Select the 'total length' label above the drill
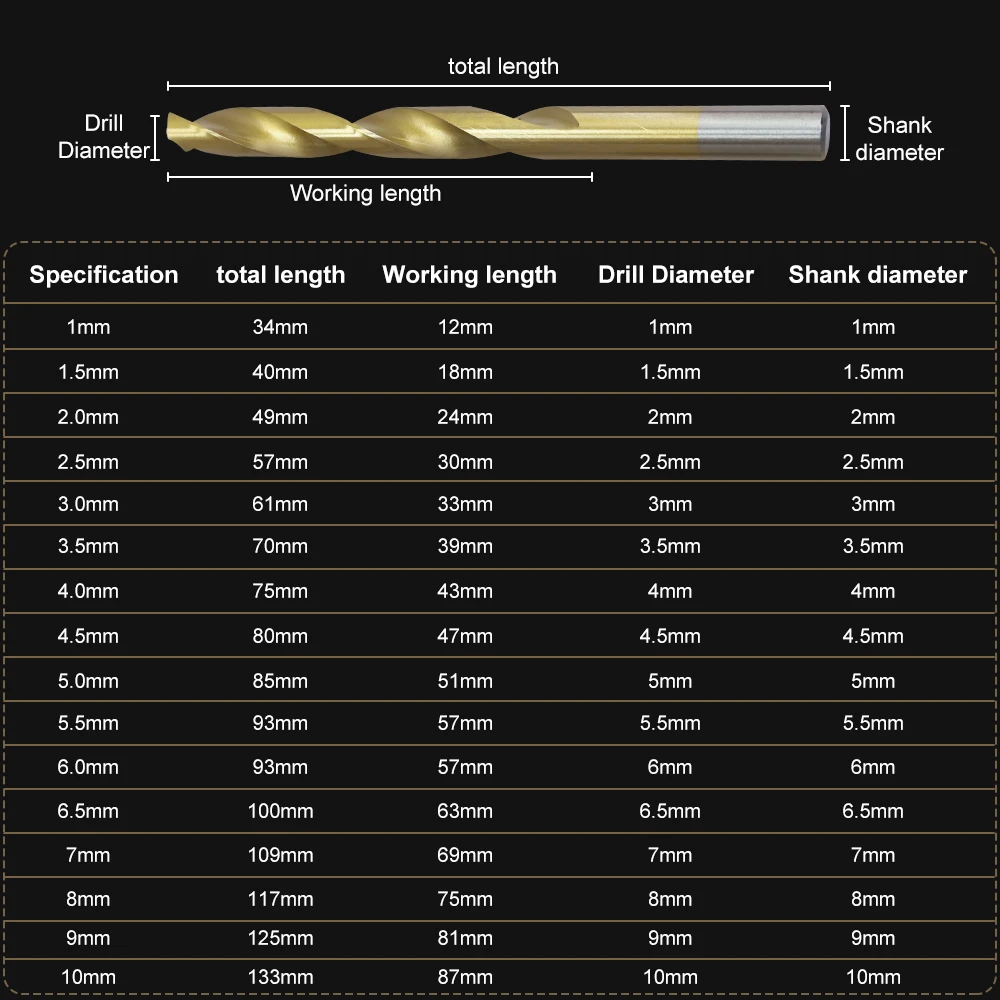1000x1000 pixels. coord(503,66)
